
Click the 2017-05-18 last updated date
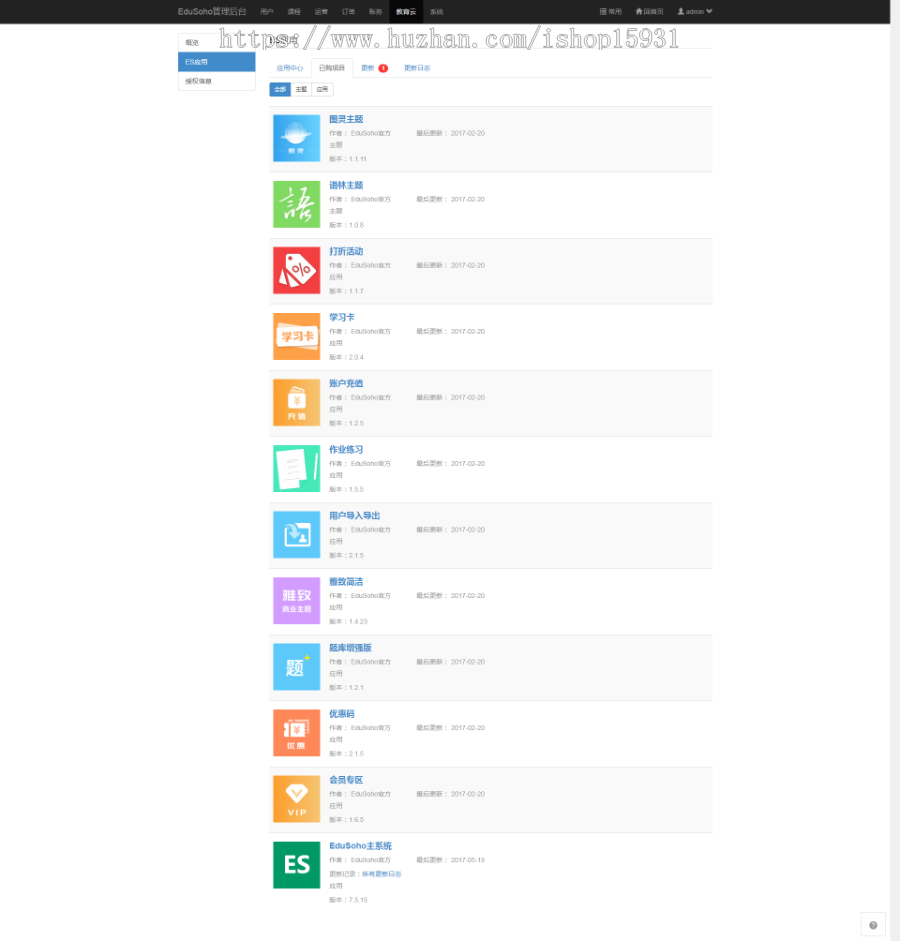click(468, 860)
